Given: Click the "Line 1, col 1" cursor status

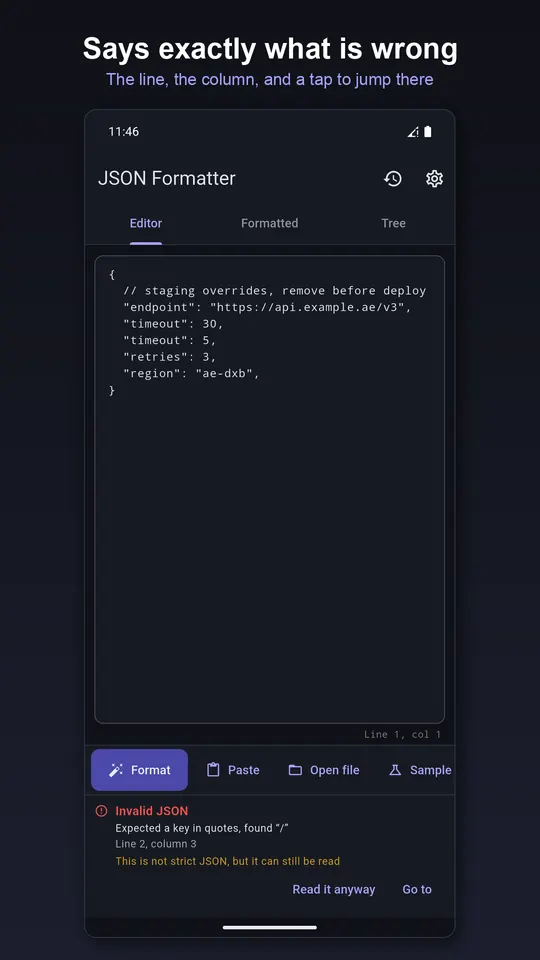Looking at the screenshot, I should point(402,734).
